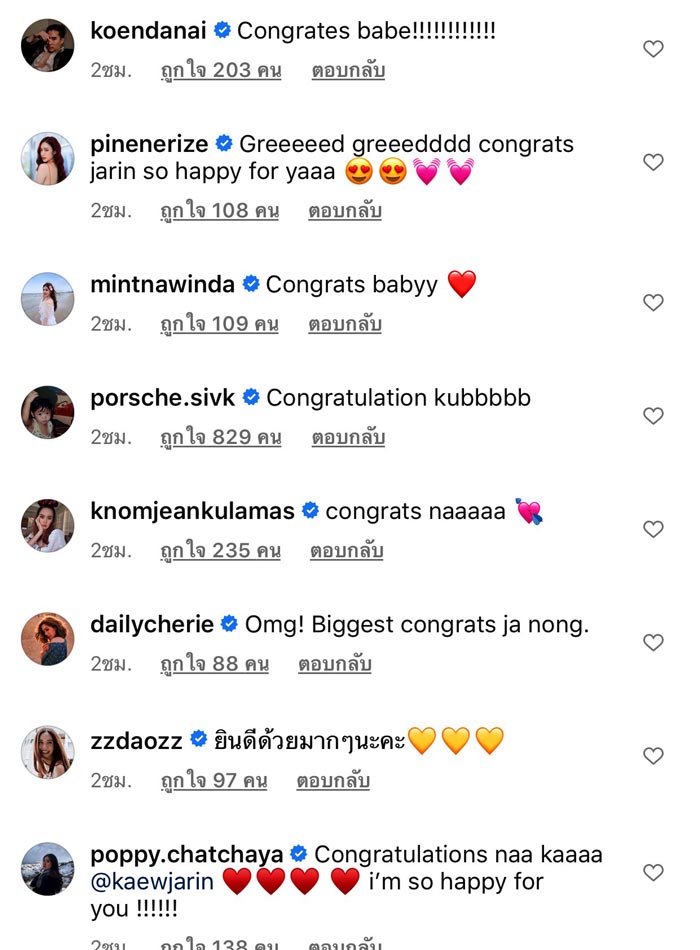700x950 pixels.
Task: Show the 235 likes on knomjeankulamas's comment
Action: coord(220,551)
